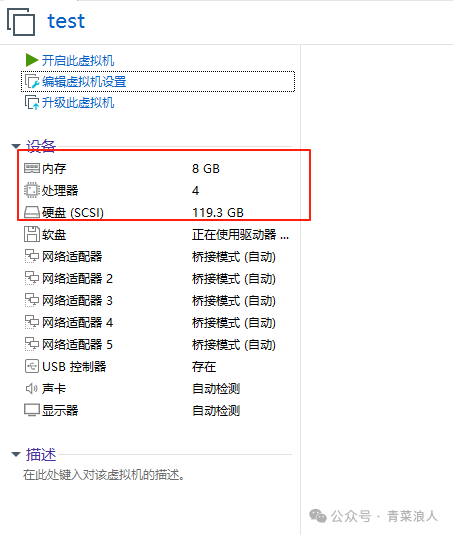
Task: Click the 网络适配器 2 network icon
Action: point(32,278)
